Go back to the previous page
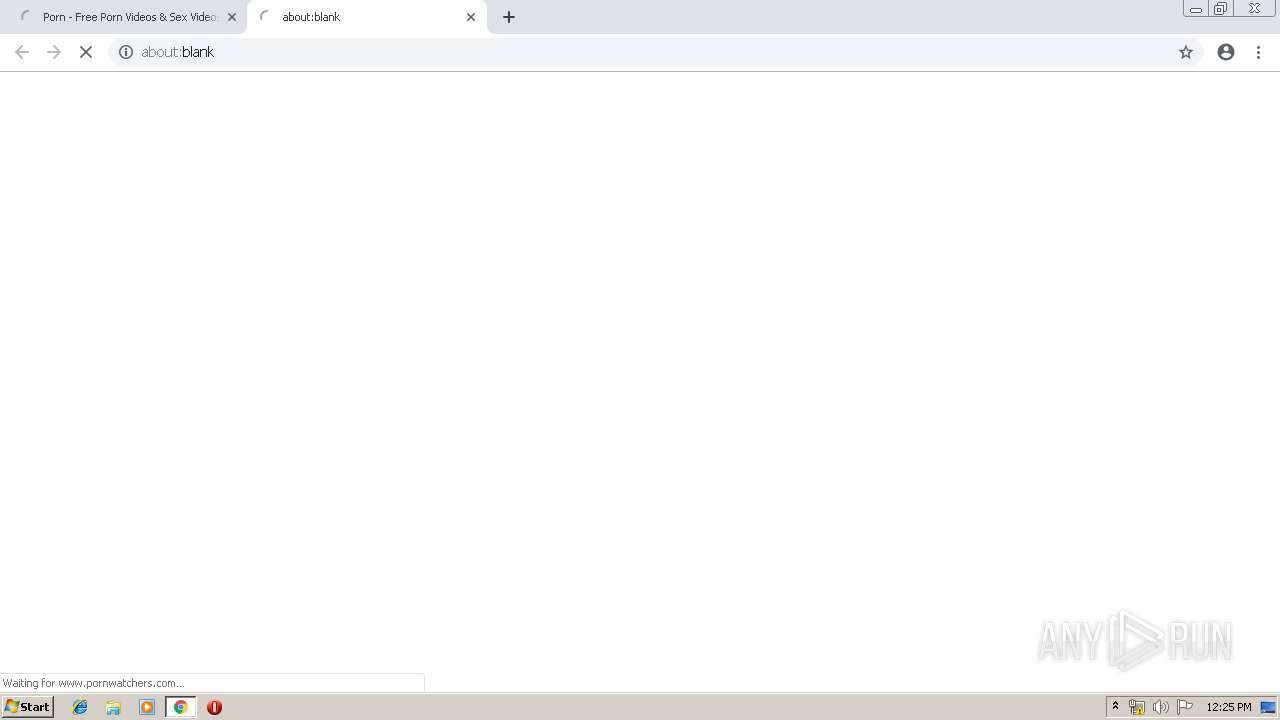The height and width of the screenshot is (720, 1280). point(22,52)
